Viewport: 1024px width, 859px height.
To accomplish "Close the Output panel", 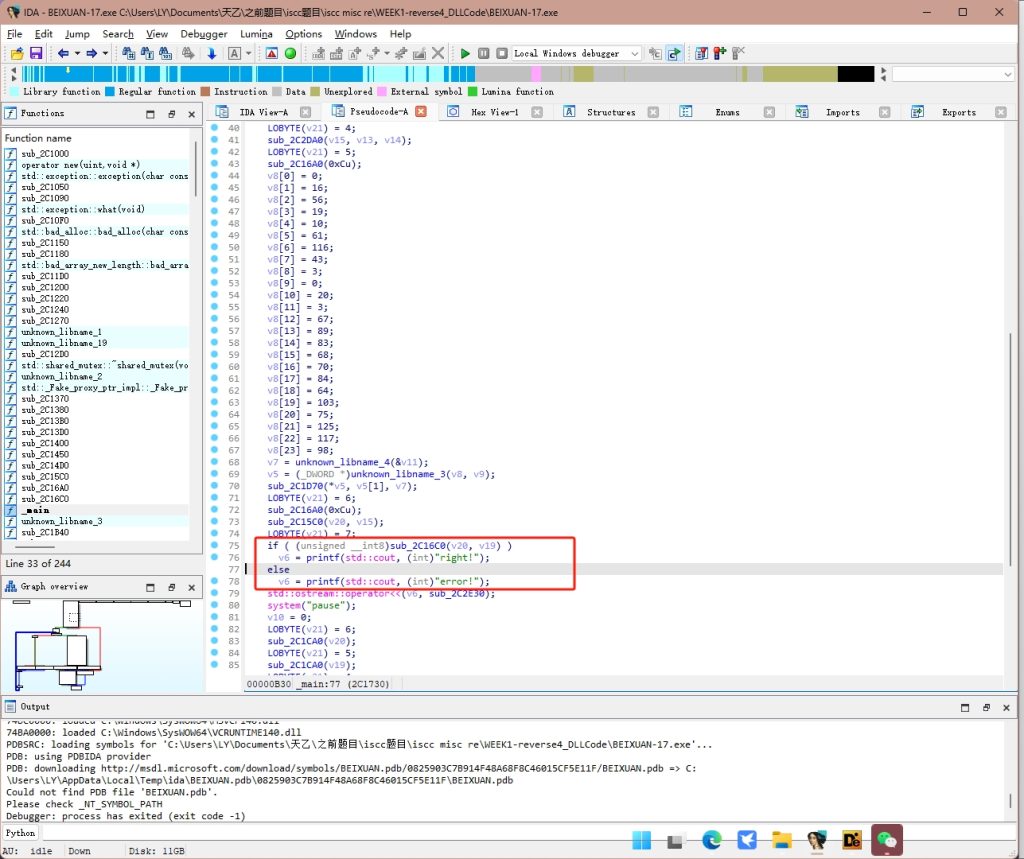I will (1006, 707).
